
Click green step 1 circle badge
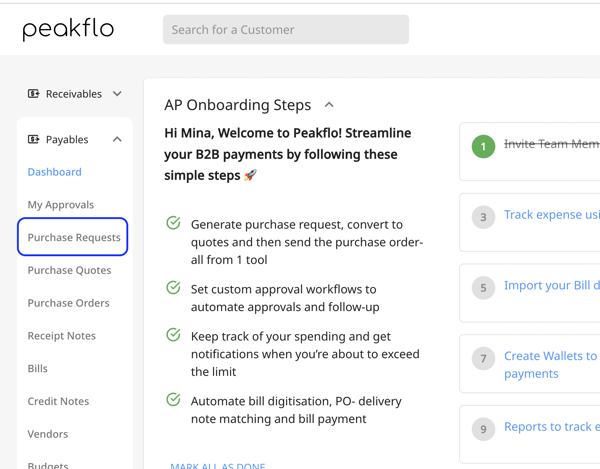(483, 147)
